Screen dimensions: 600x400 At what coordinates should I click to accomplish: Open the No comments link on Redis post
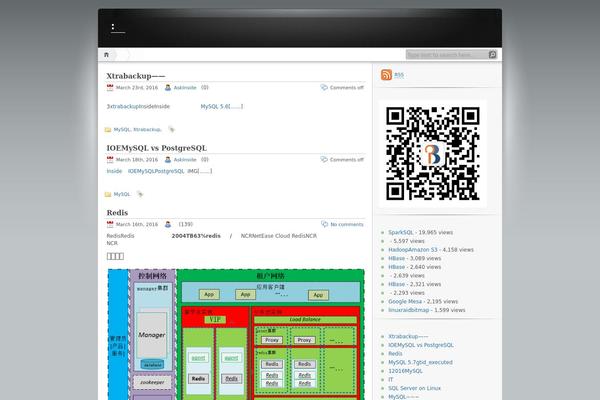(x=347, y=224)
